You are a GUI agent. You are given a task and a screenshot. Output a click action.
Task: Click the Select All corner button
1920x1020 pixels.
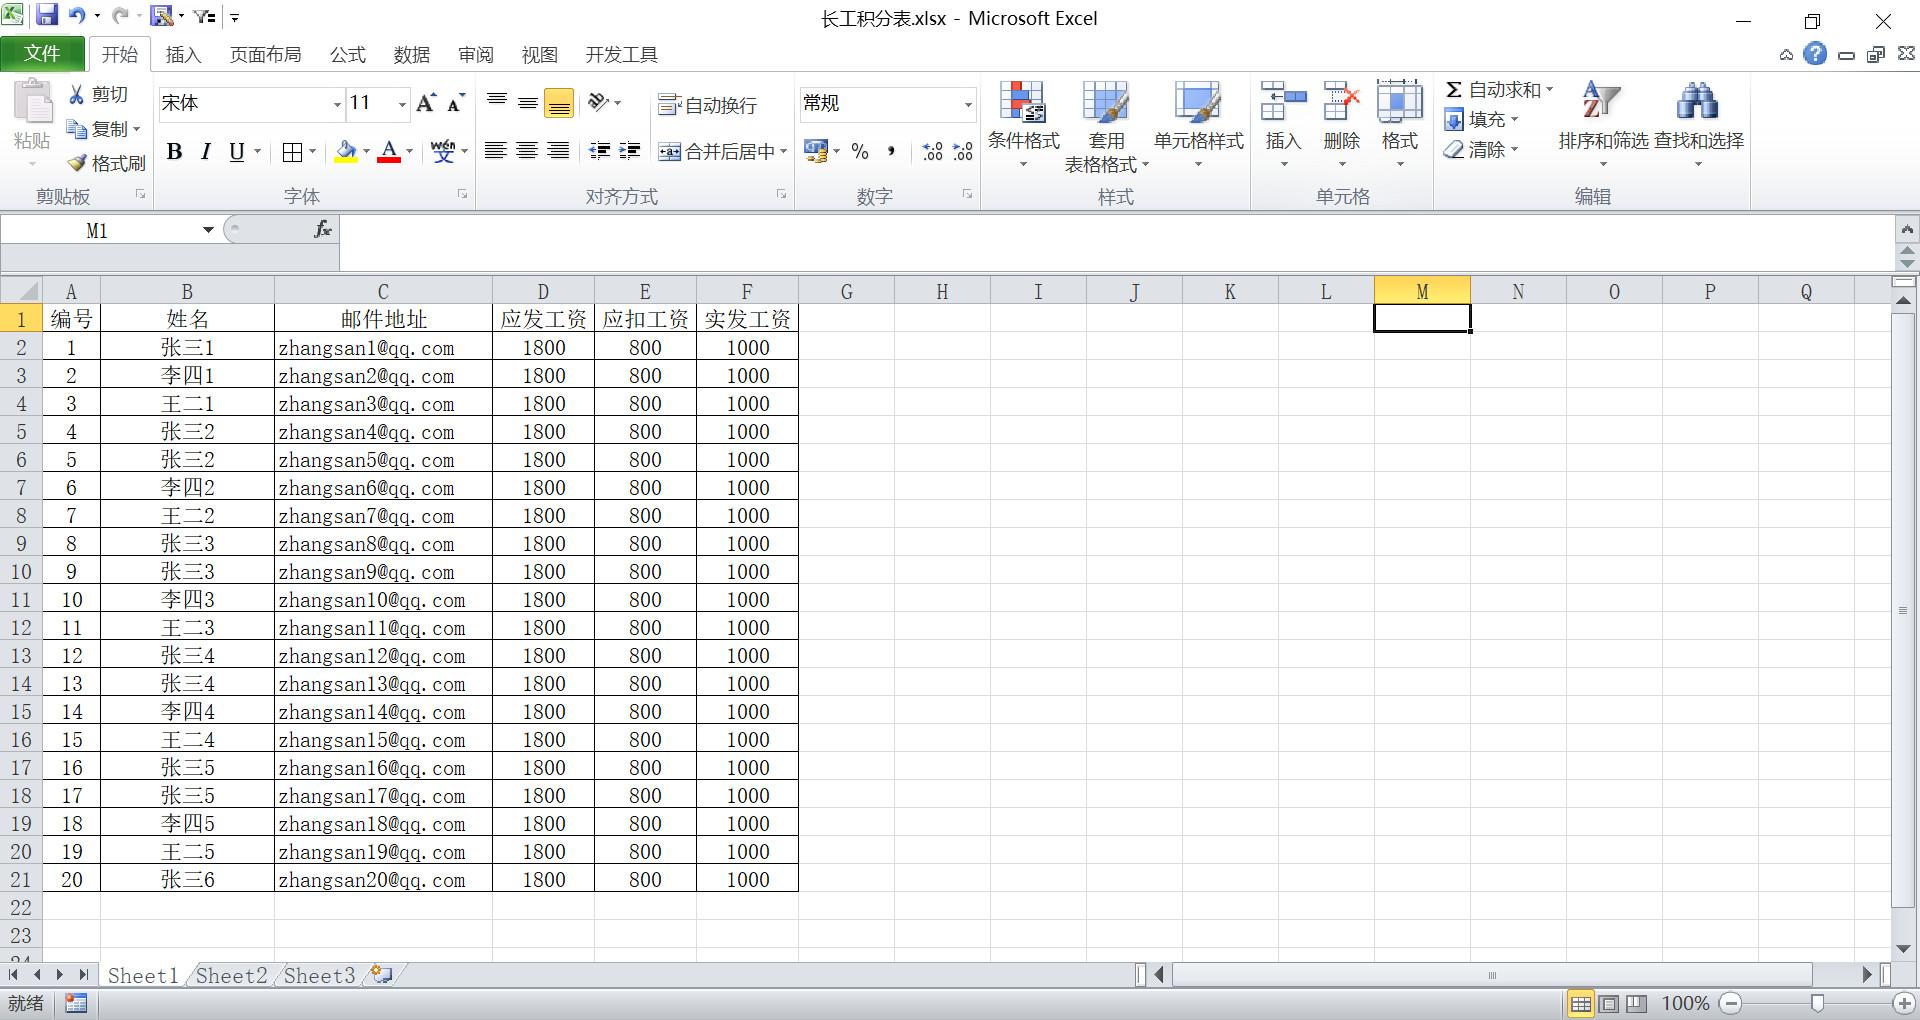pos(21,292)
